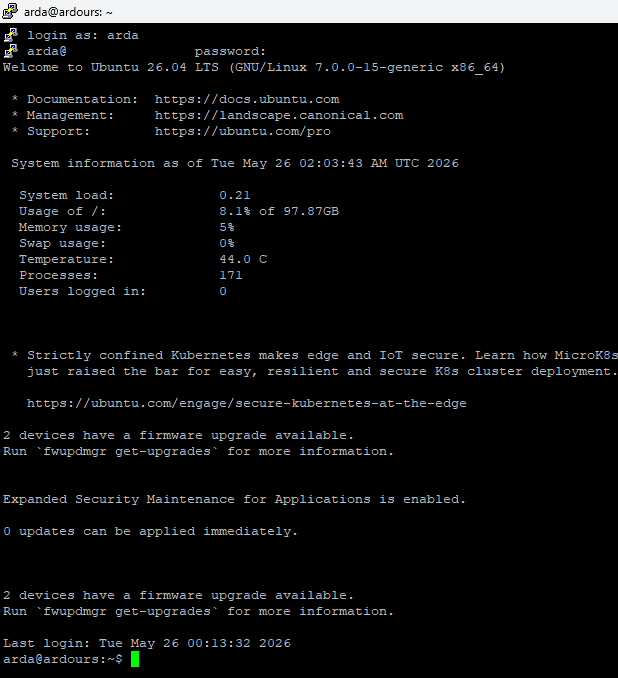Image resolution: width=618 pixels, height=678 pixels.
Task: Click the 'Users logged in' value 0
Action: coord(223,291)
